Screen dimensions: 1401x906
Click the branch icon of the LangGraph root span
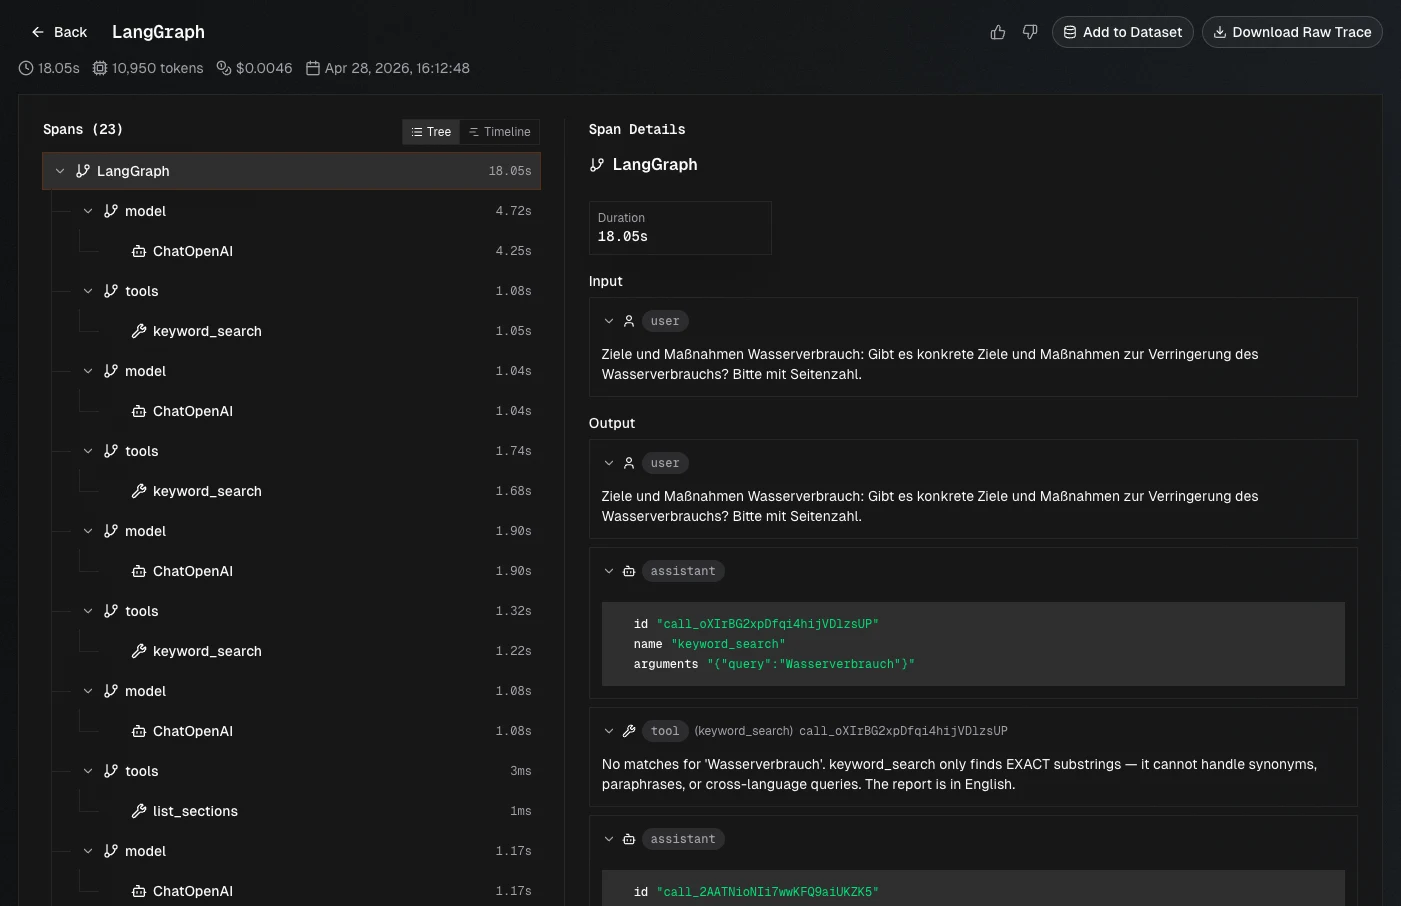(83, 171)
